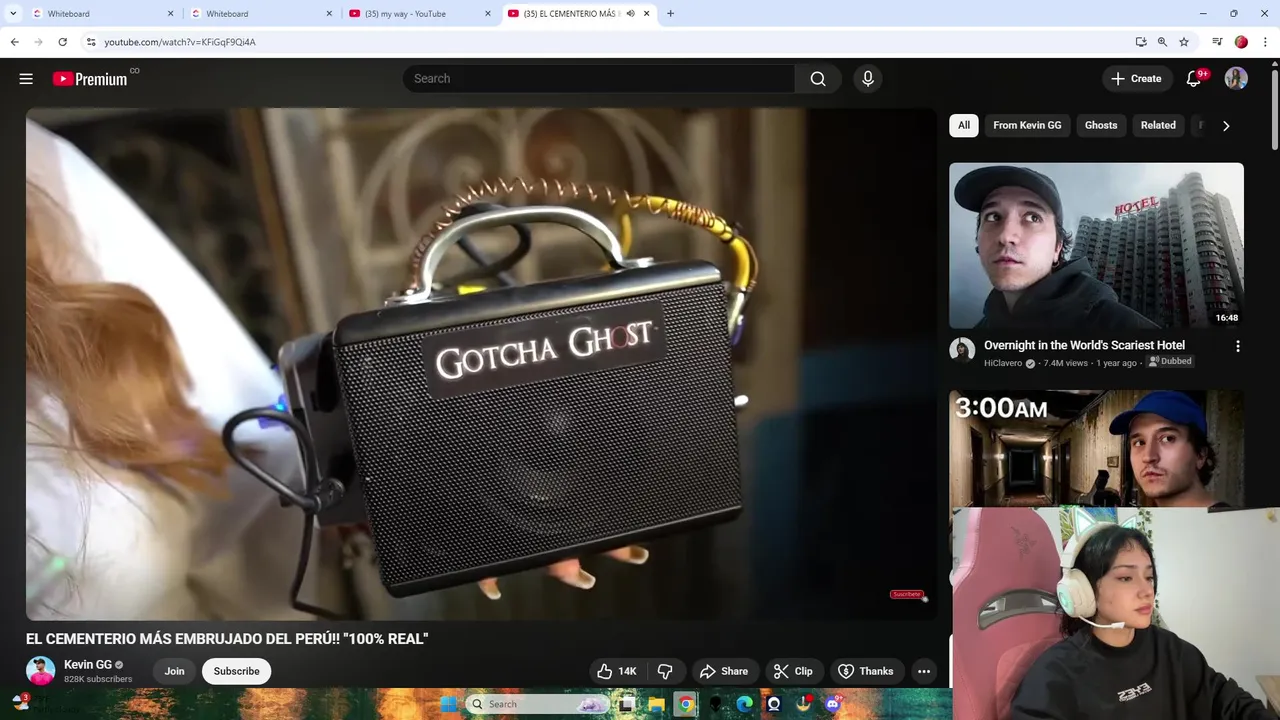Screen dimensions: 1280x720
Task: Install app icon in address bar
Action: tap(1141, 42)
